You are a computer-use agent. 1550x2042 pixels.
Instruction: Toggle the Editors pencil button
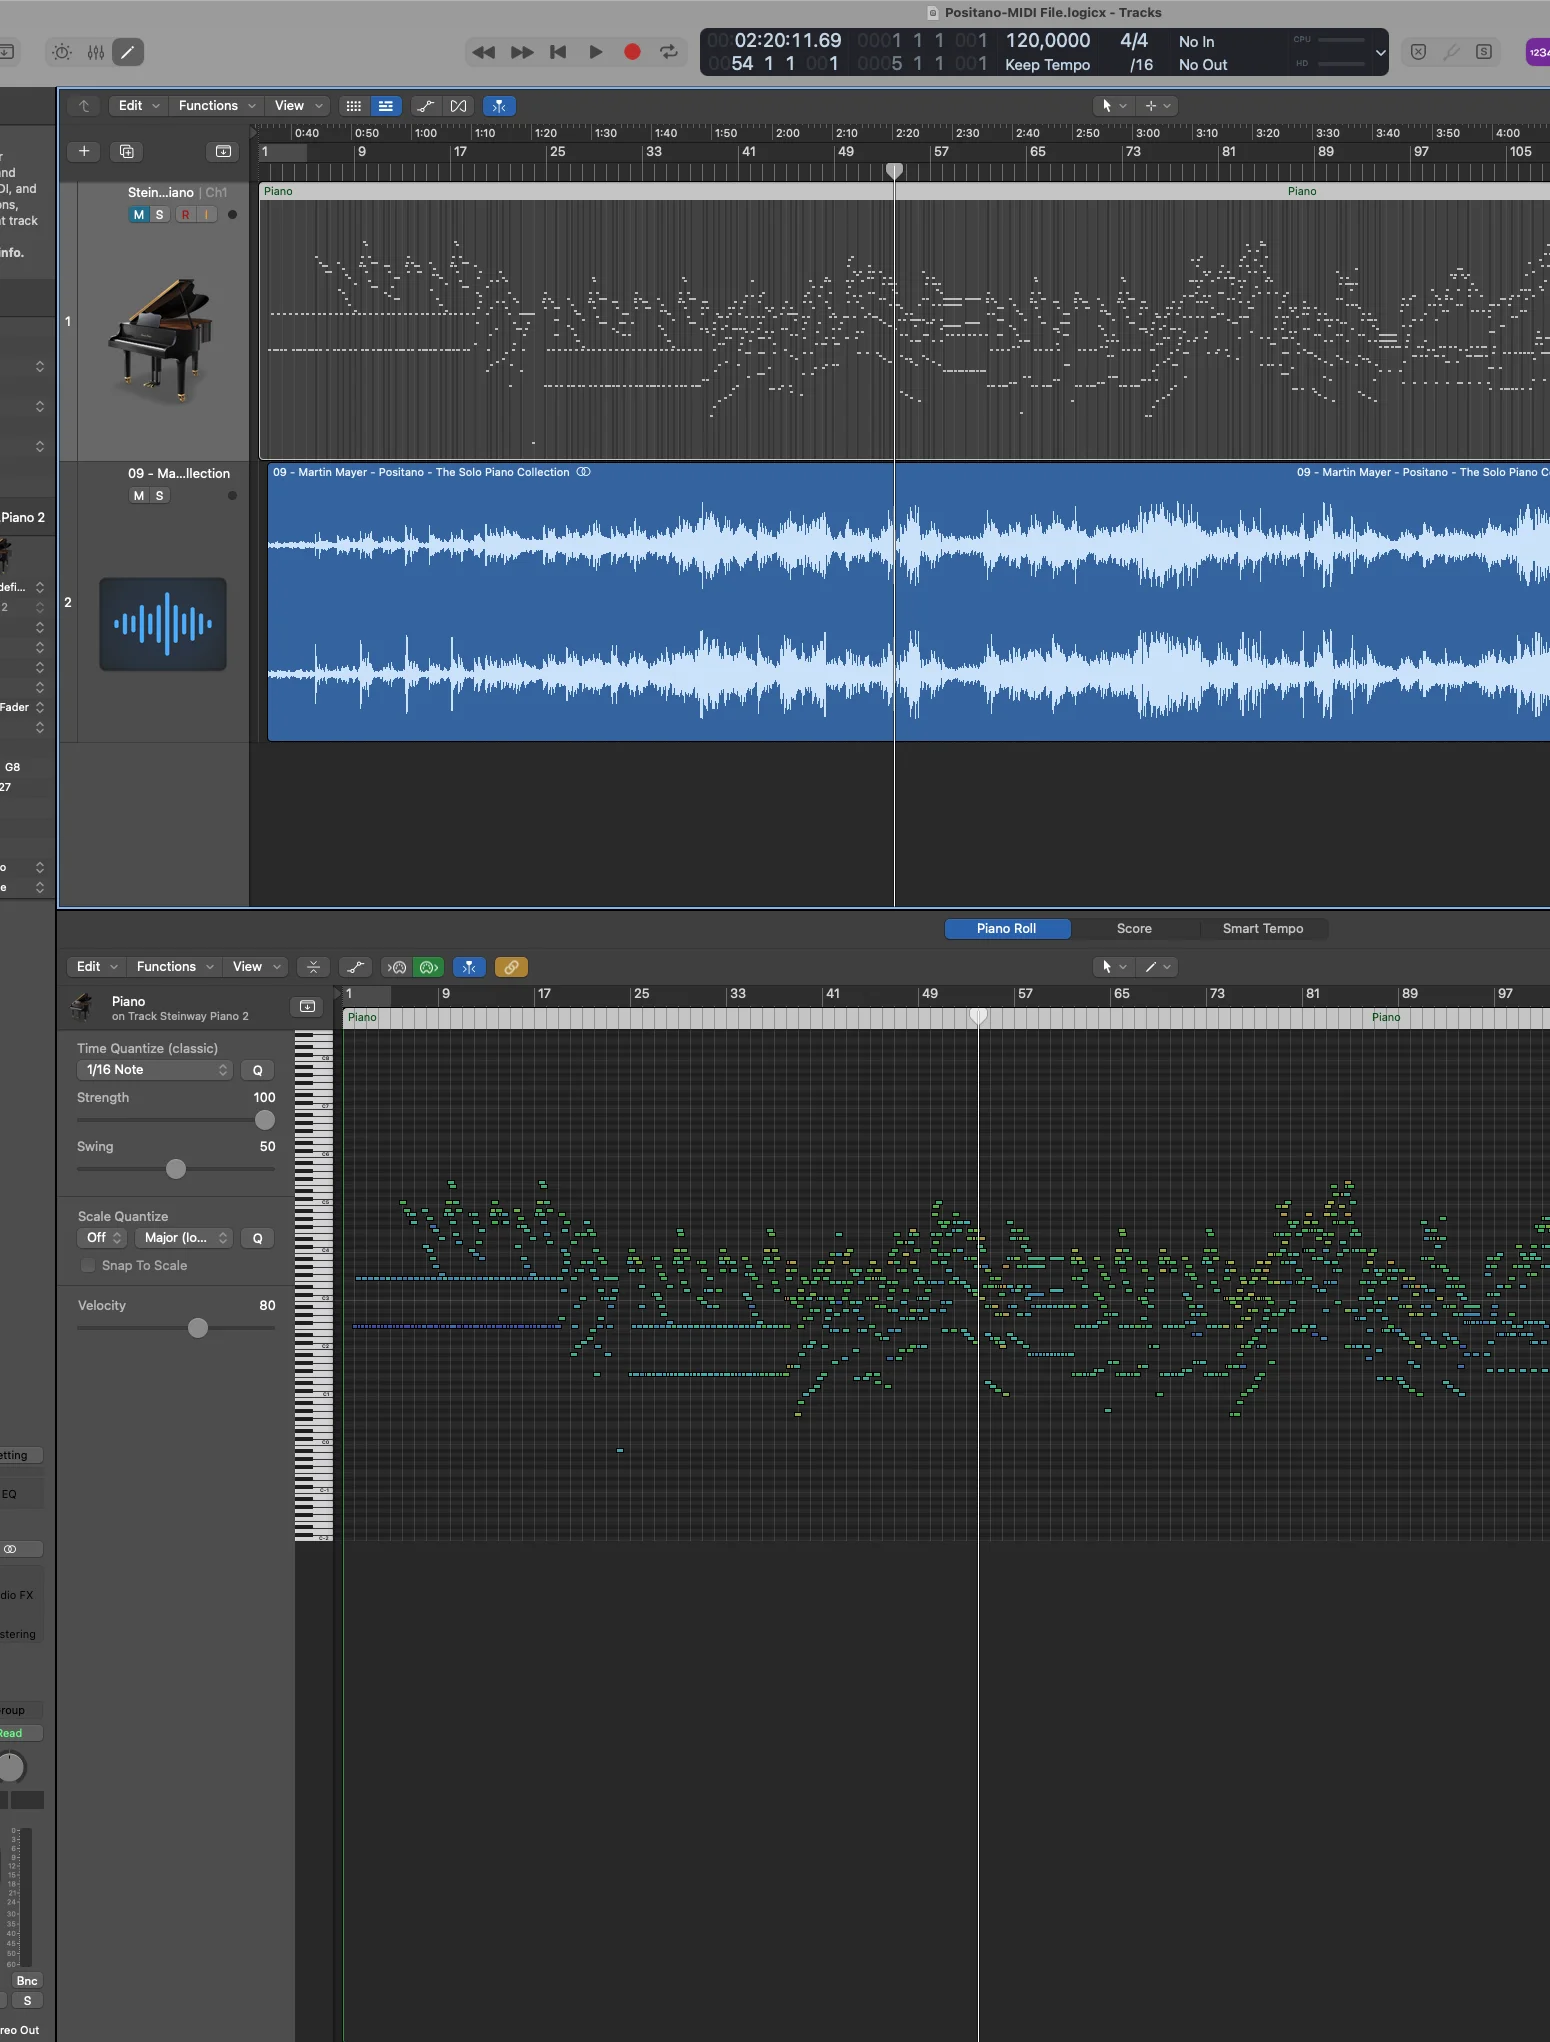pyautogui.click(x=128, y=52)
